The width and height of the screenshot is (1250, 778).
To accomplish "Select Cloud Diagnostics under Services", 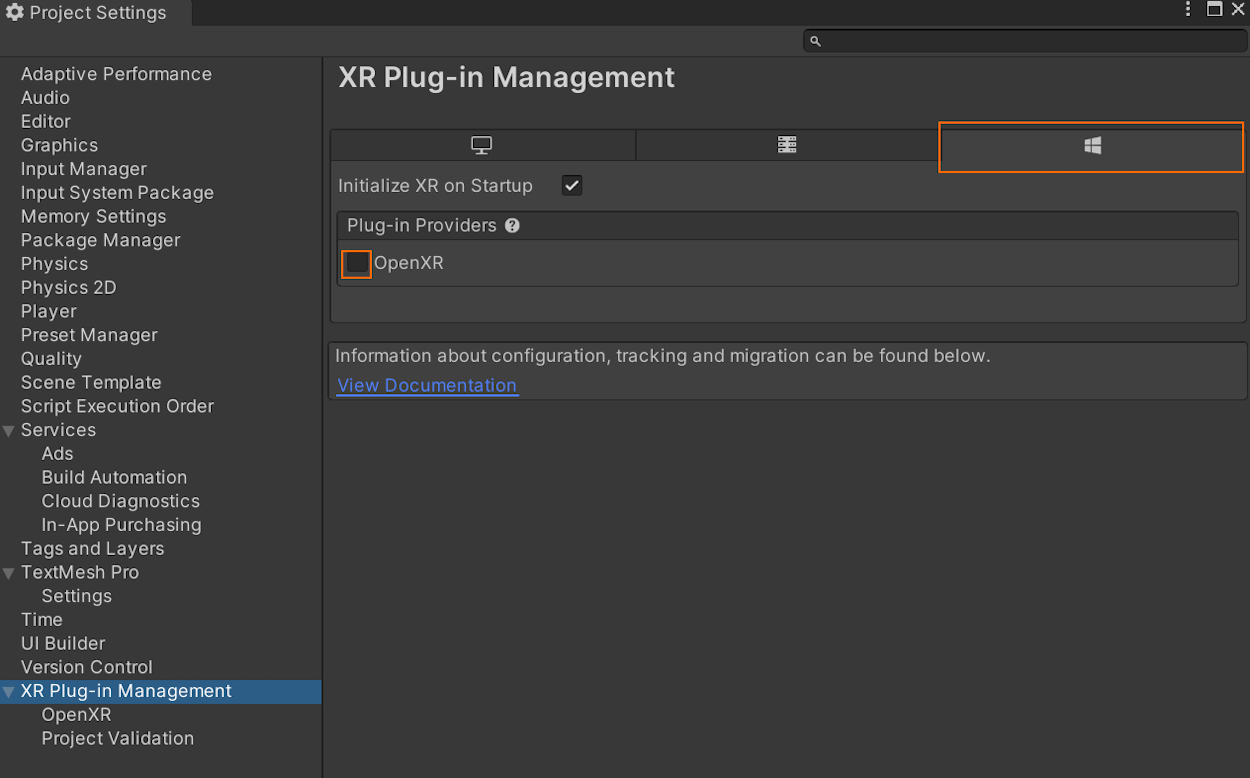I will pos(120,501).
